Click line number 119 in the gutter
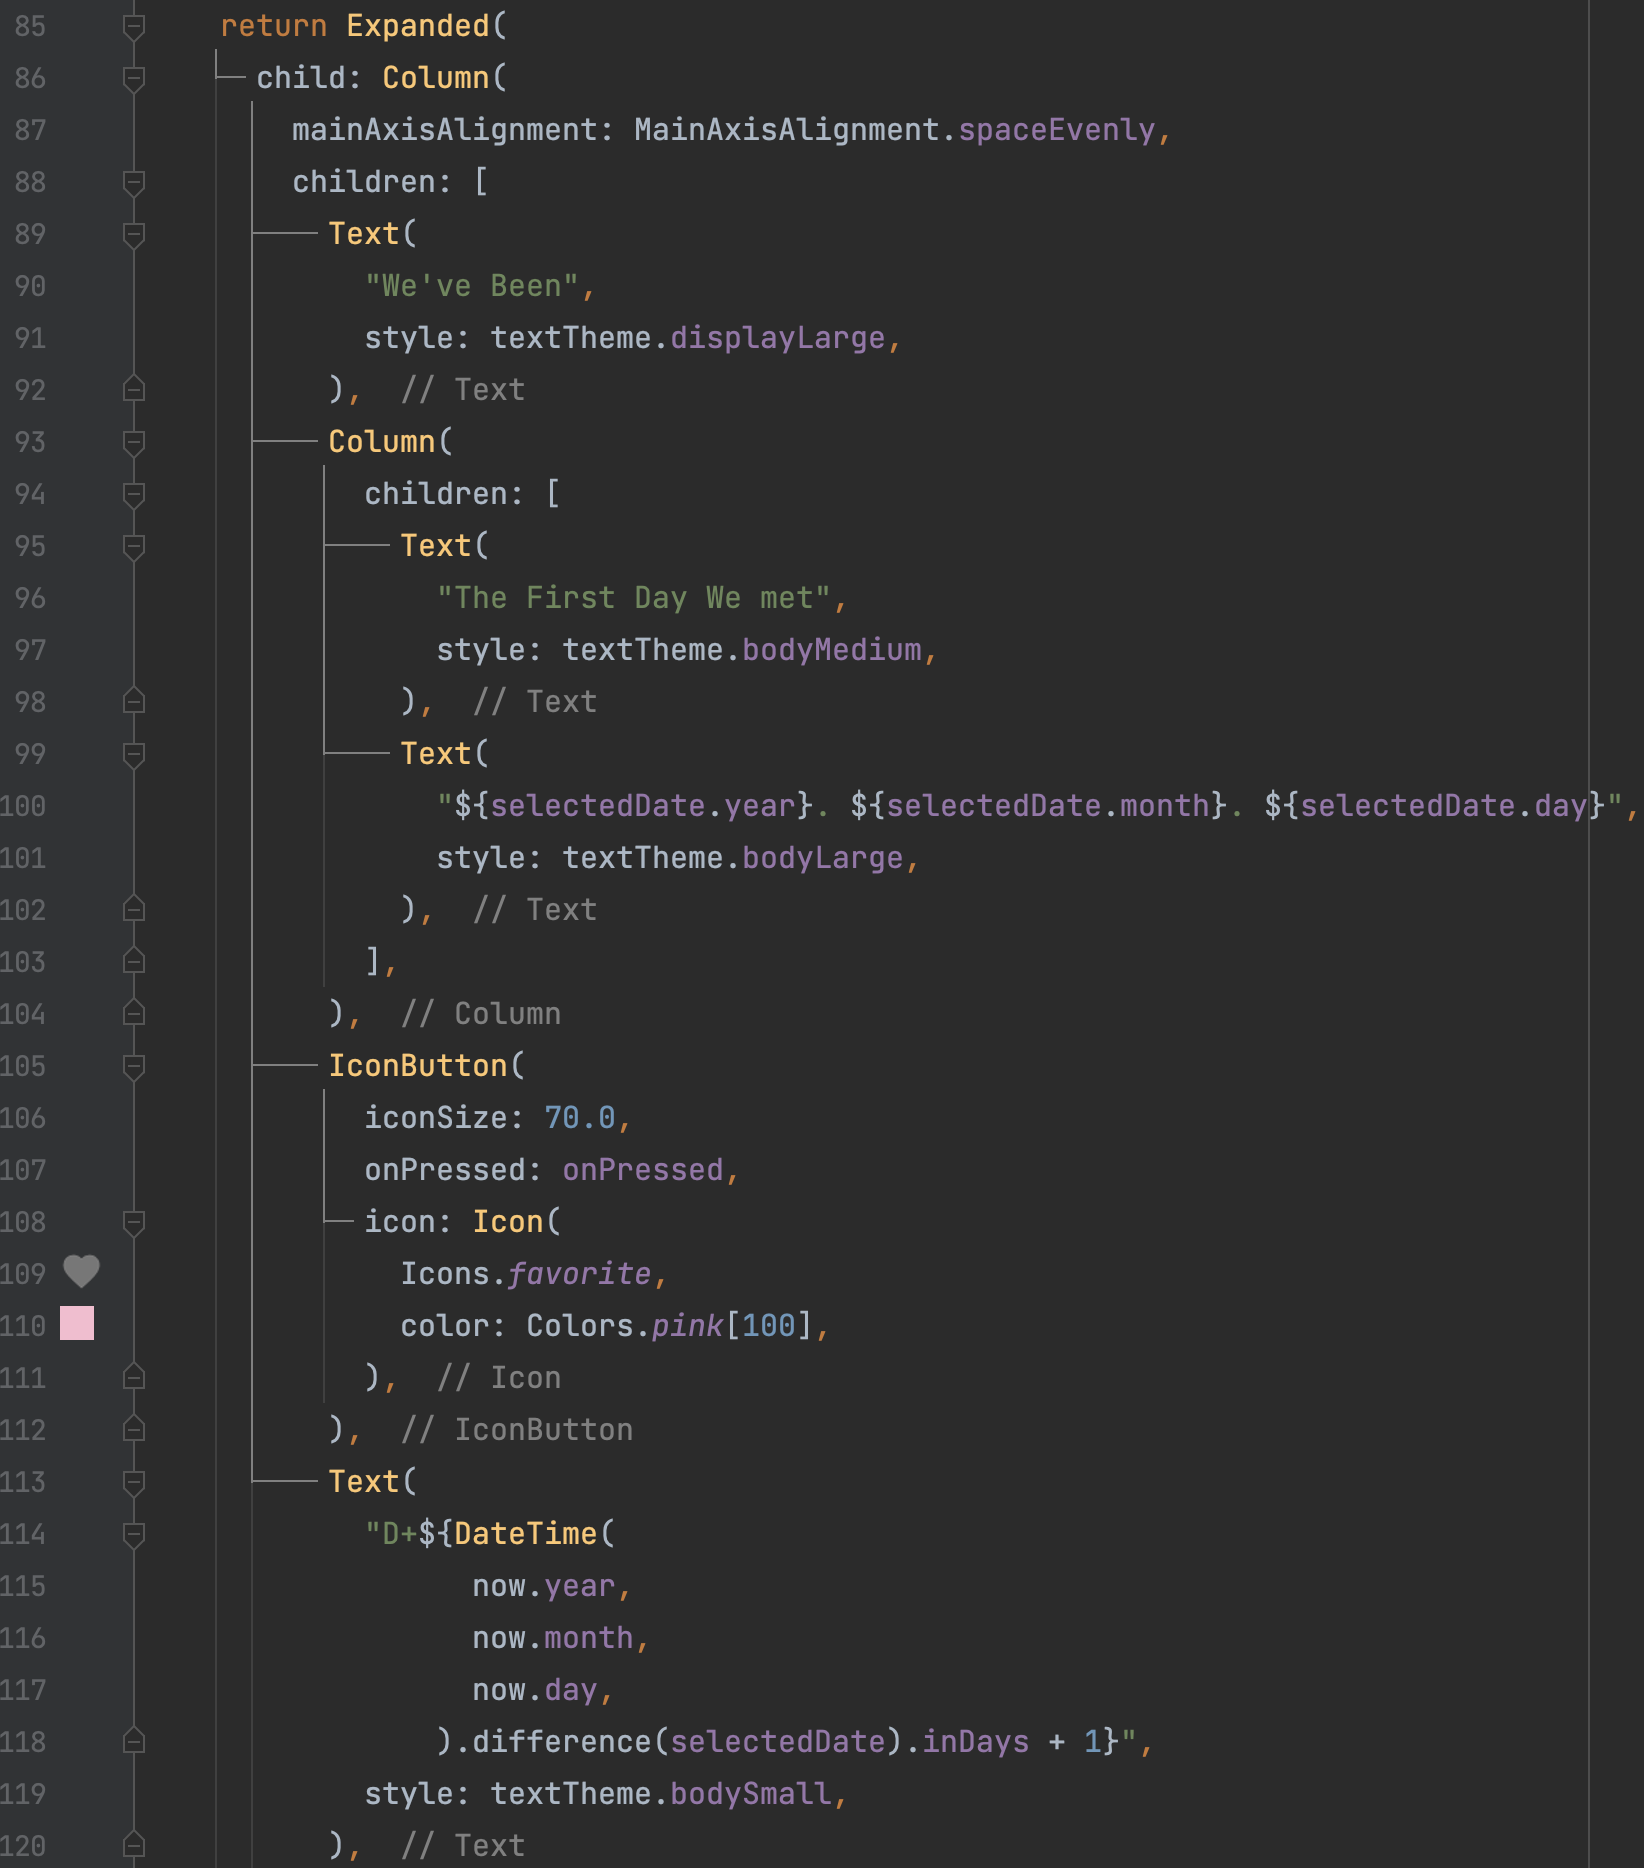 point(23,1794)
